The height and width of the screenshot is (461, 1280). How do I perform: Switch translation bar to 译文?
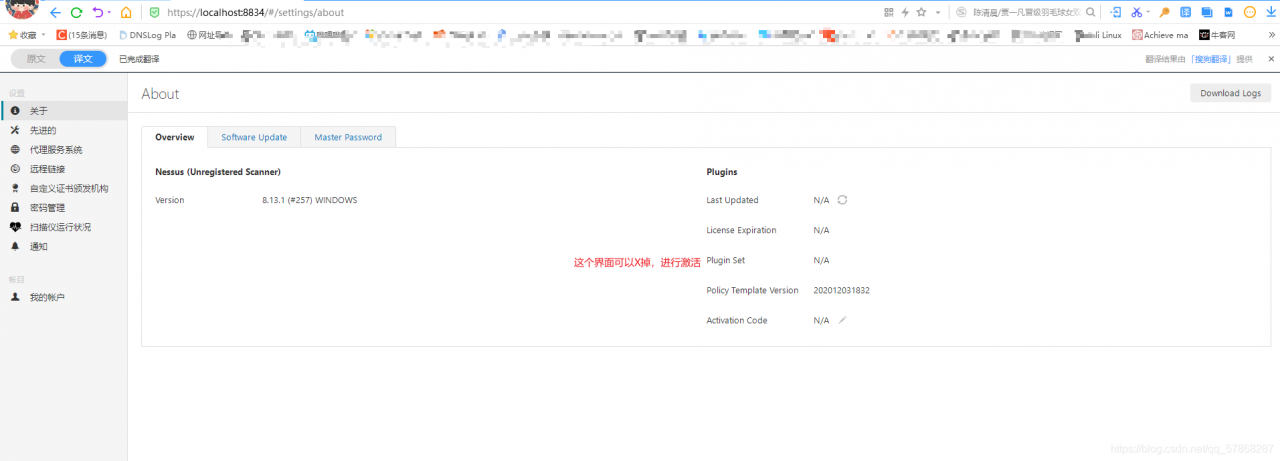83,59
